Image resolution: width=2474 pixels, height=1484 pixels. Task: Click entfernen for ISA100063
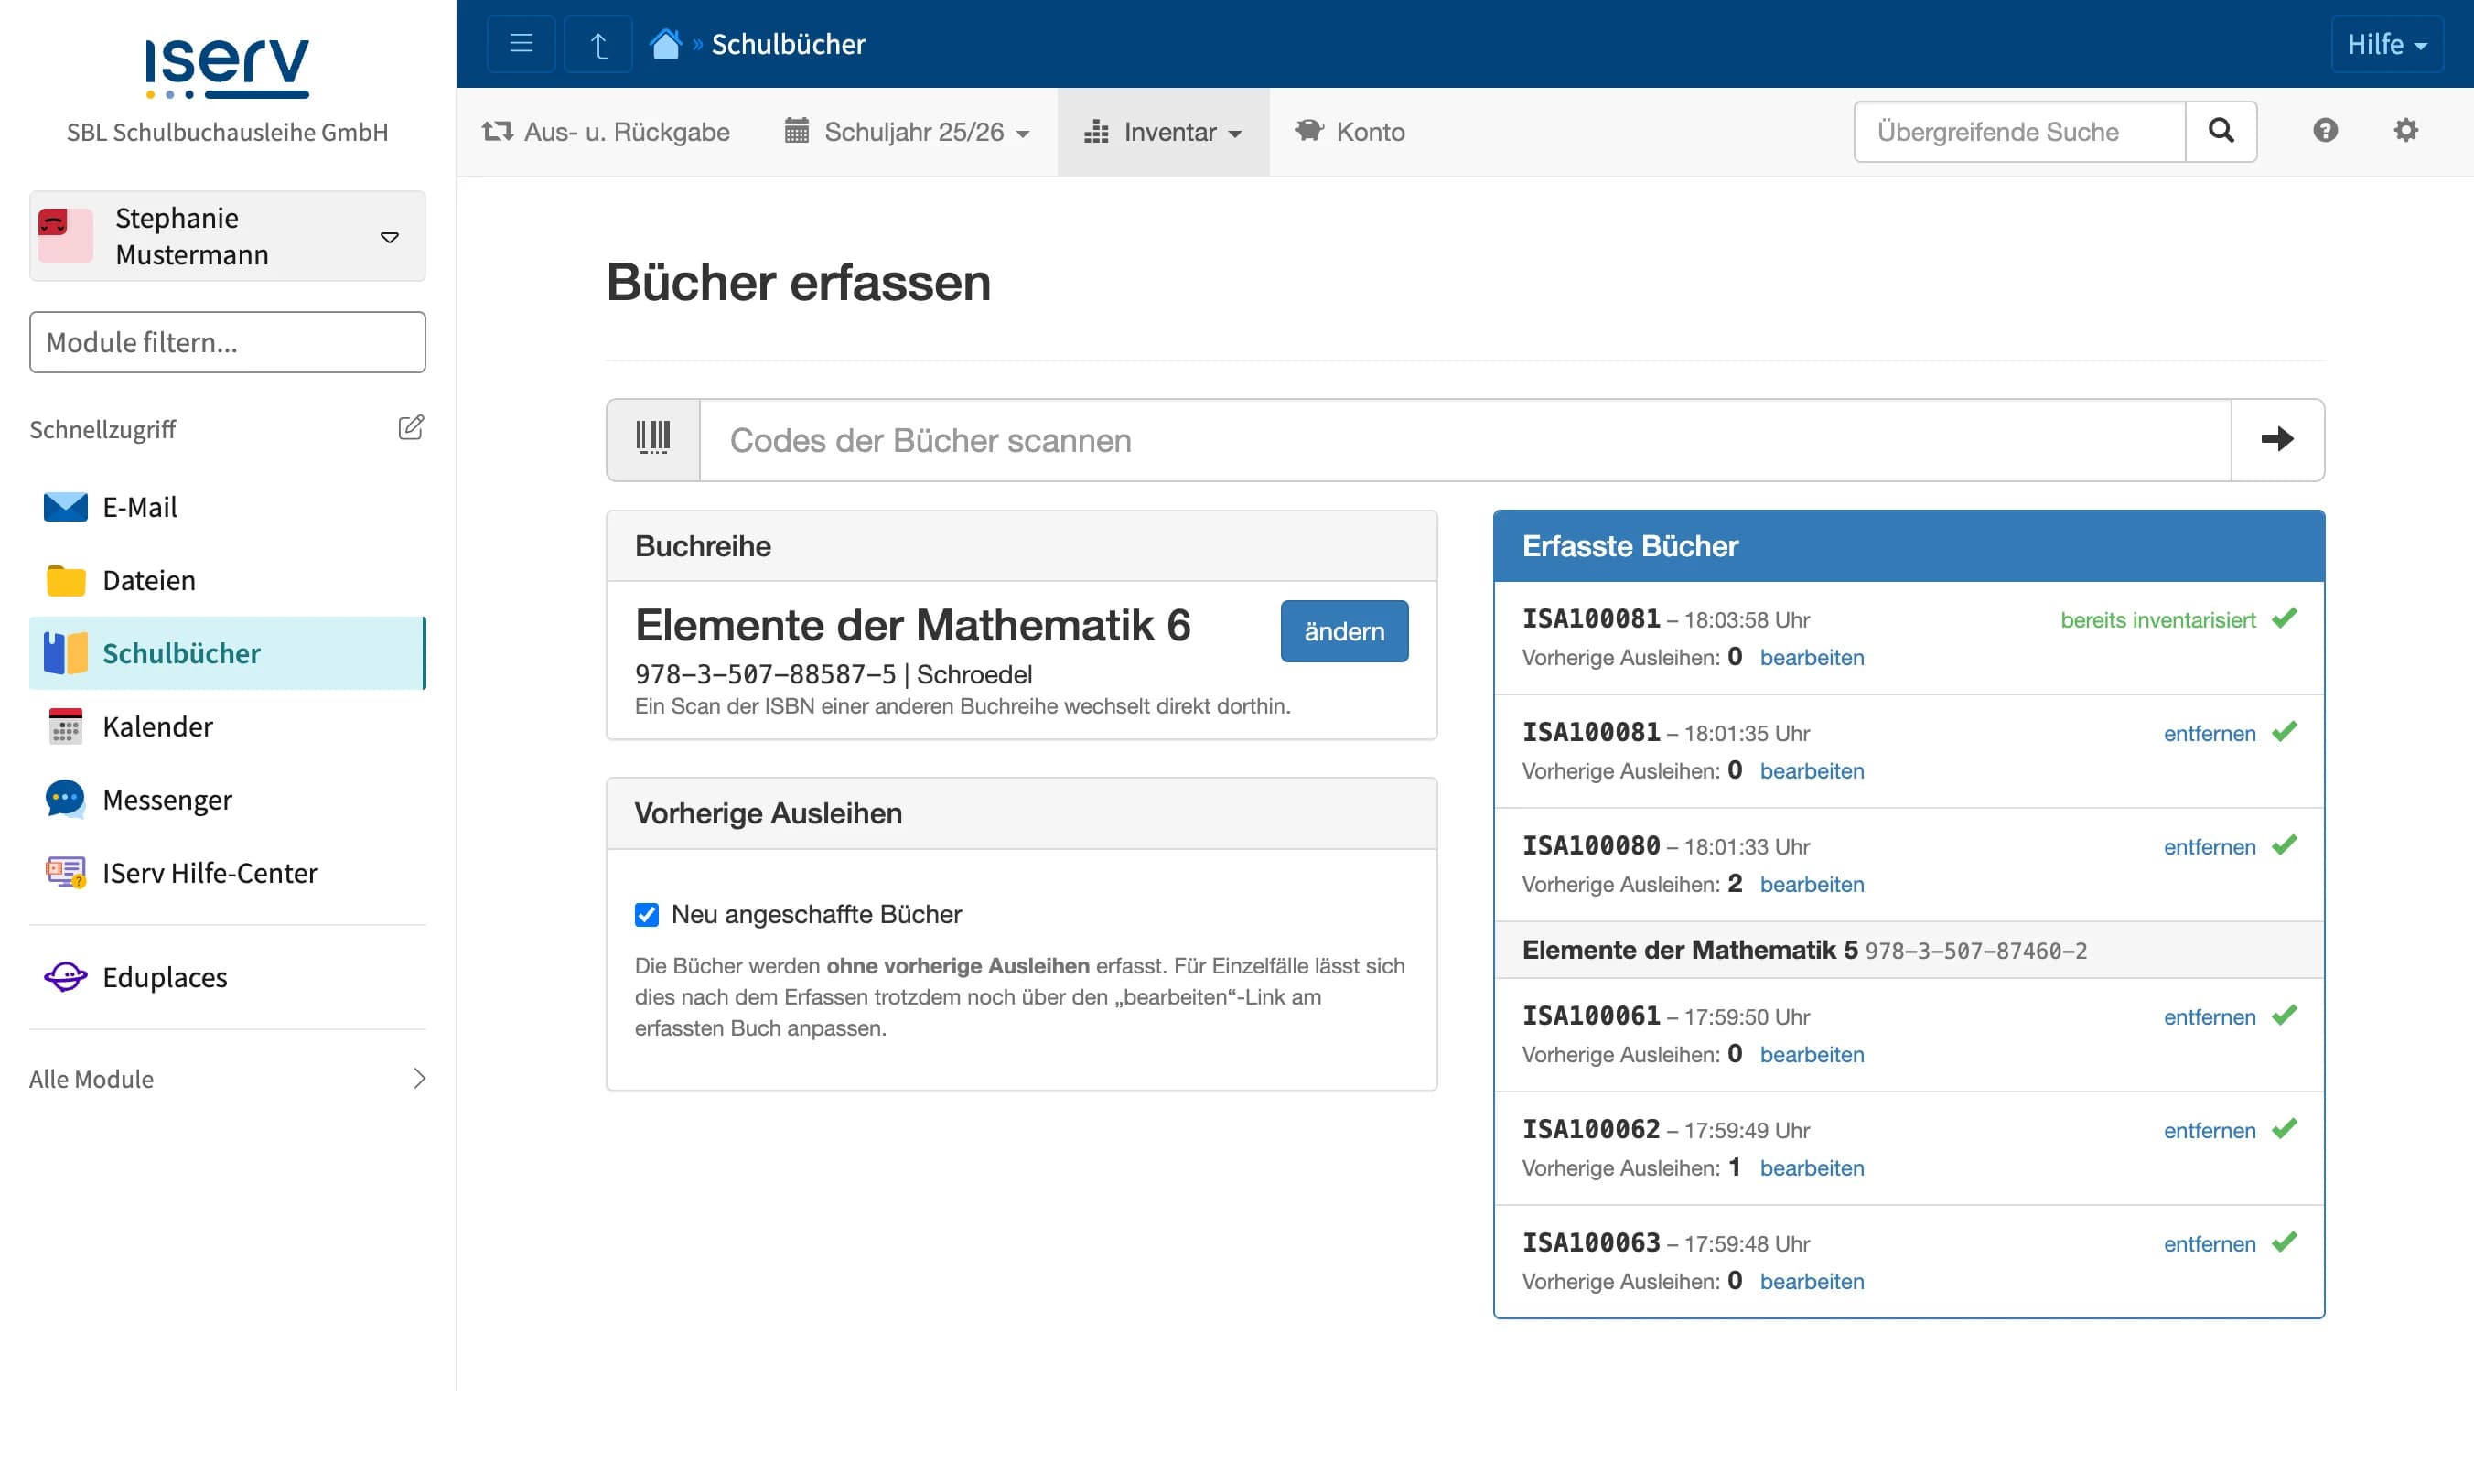coord(2210,1244)
